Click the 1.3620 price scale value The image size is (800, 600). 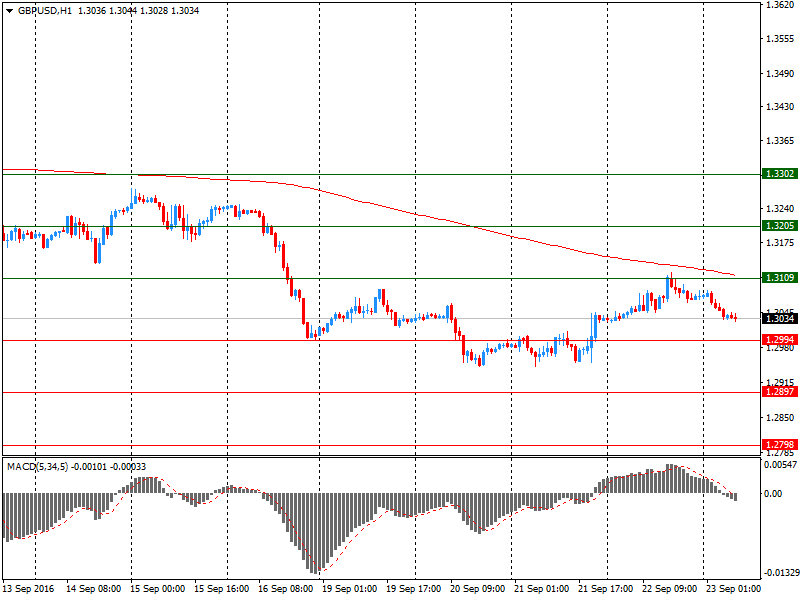pos(780,5)
